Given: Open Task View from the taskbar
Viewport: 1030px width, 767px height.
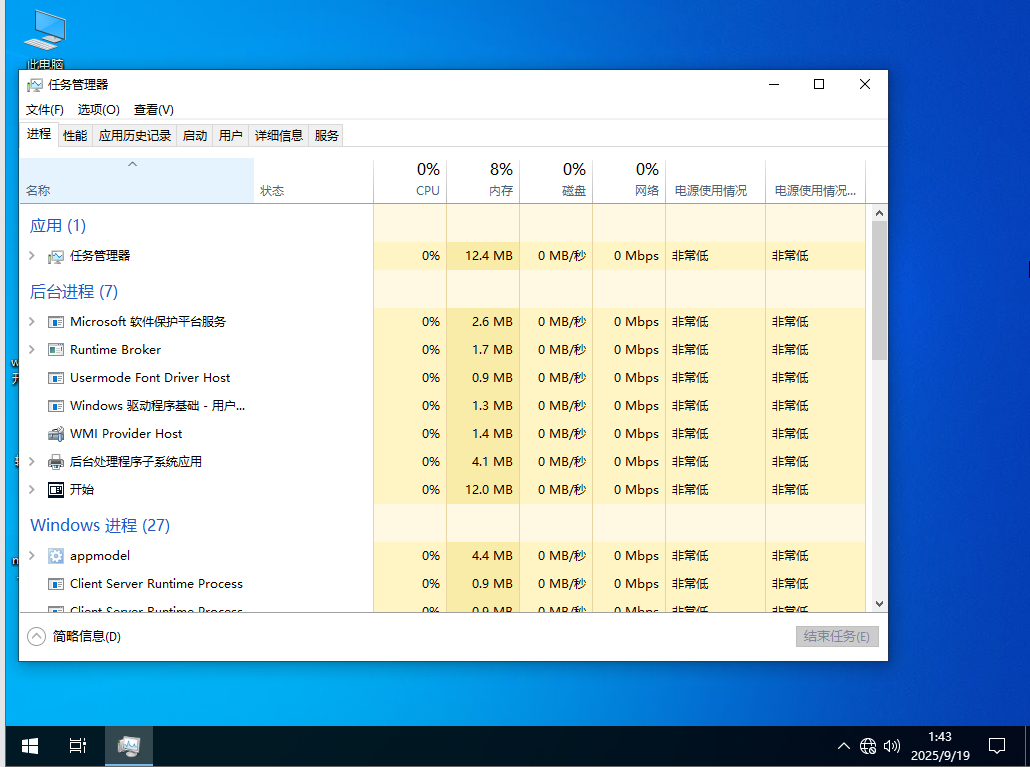Looking at the screenshot, I should pyautogui.click(x=77, y=746).
